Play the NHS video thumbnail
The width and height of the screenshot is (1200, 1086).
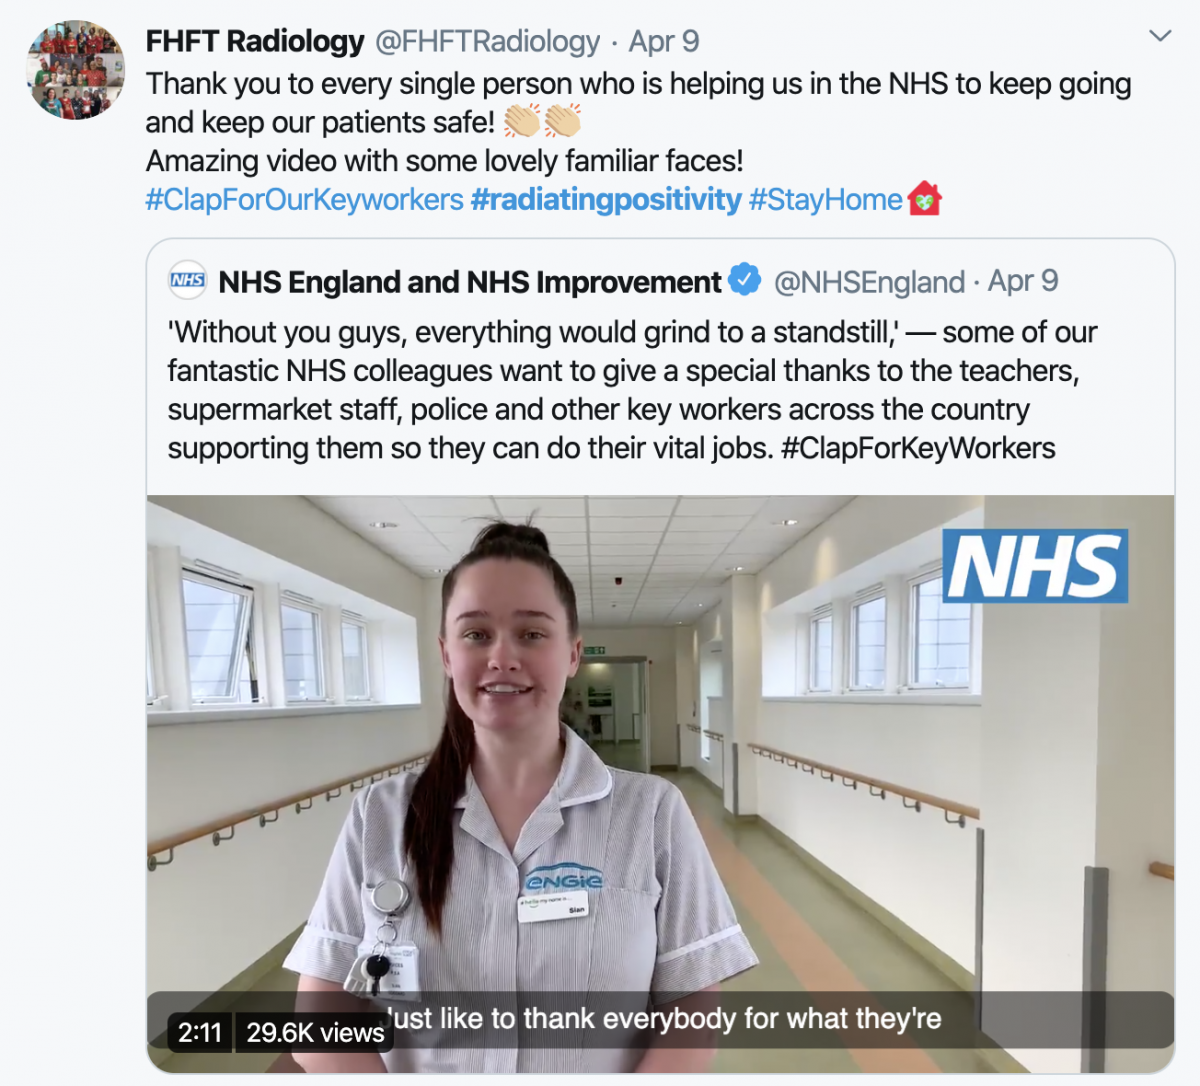(x=660, y=784)
